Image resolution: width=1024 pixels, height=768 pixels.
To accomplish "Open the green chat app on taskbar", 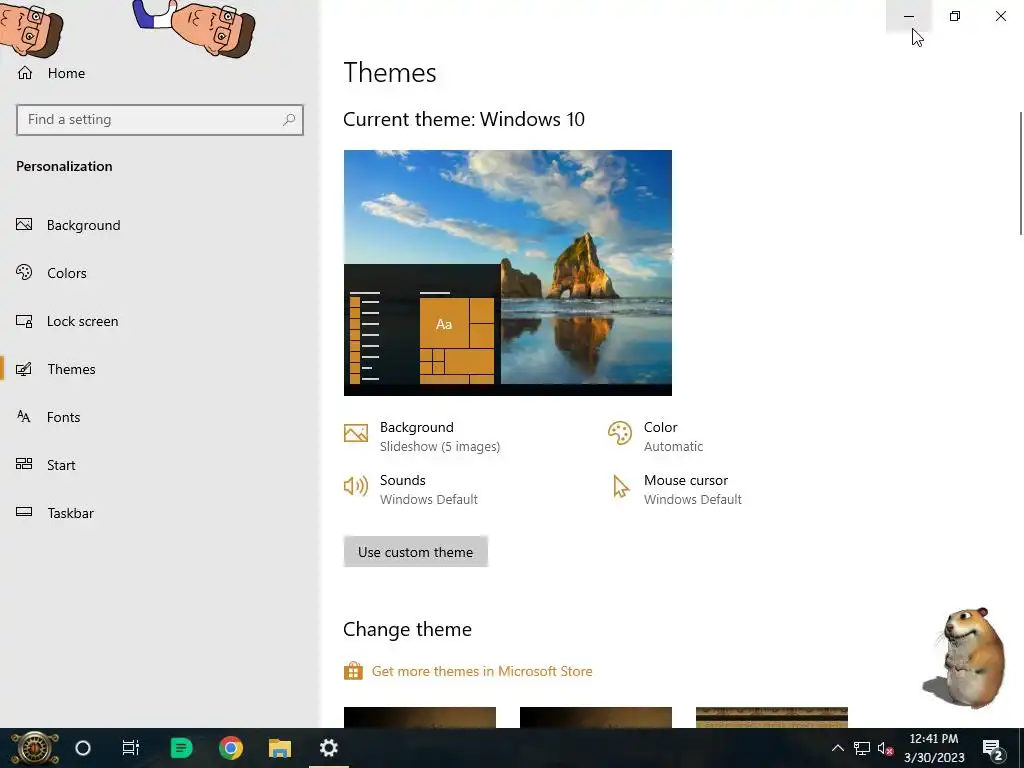I will tap(181, 748).
